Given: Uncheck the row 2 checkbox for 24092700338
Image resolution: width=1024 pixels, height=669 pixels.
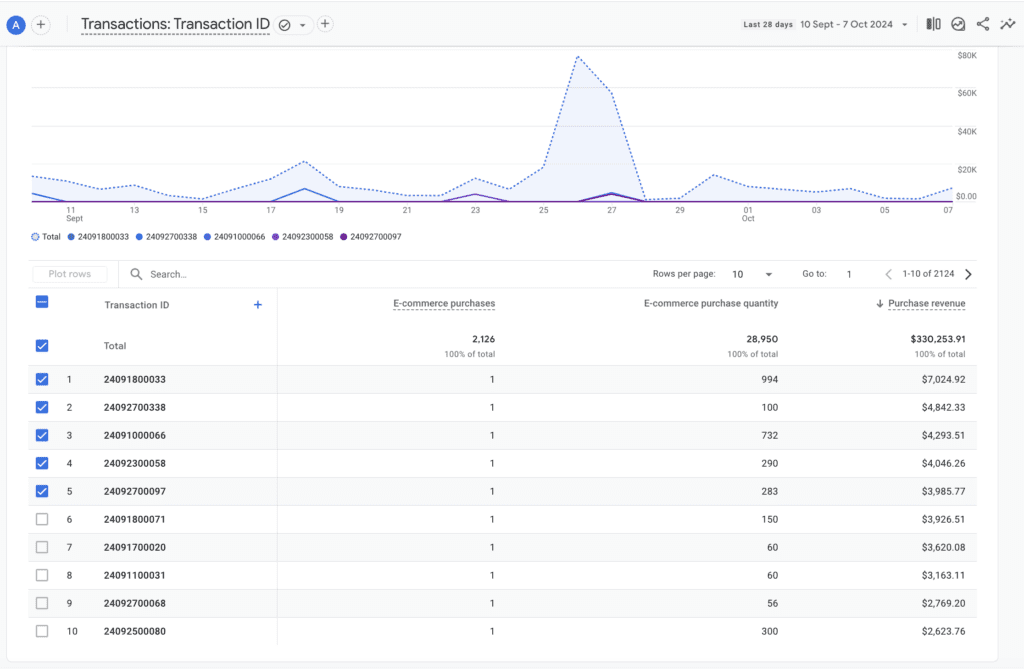Looking at the screenshot, I should click(42, 407).
